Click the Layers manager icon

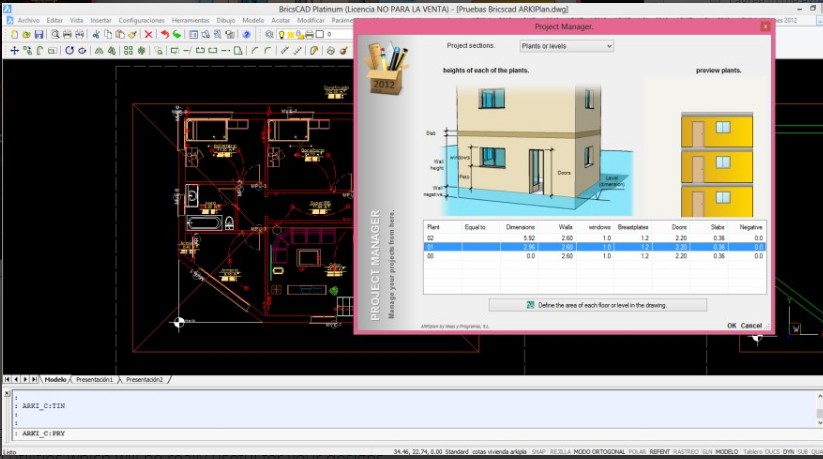[269, 35]
